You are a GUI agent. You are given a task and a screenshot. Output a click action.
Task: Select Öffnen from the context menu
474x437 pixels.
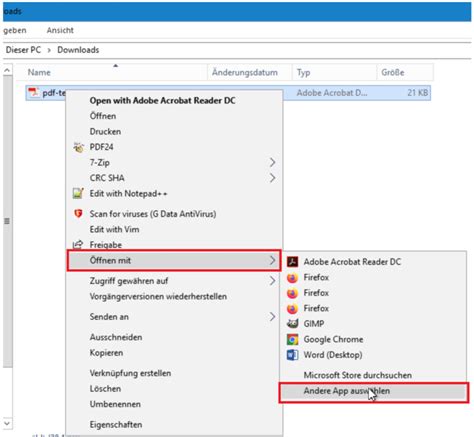(103, 116)
